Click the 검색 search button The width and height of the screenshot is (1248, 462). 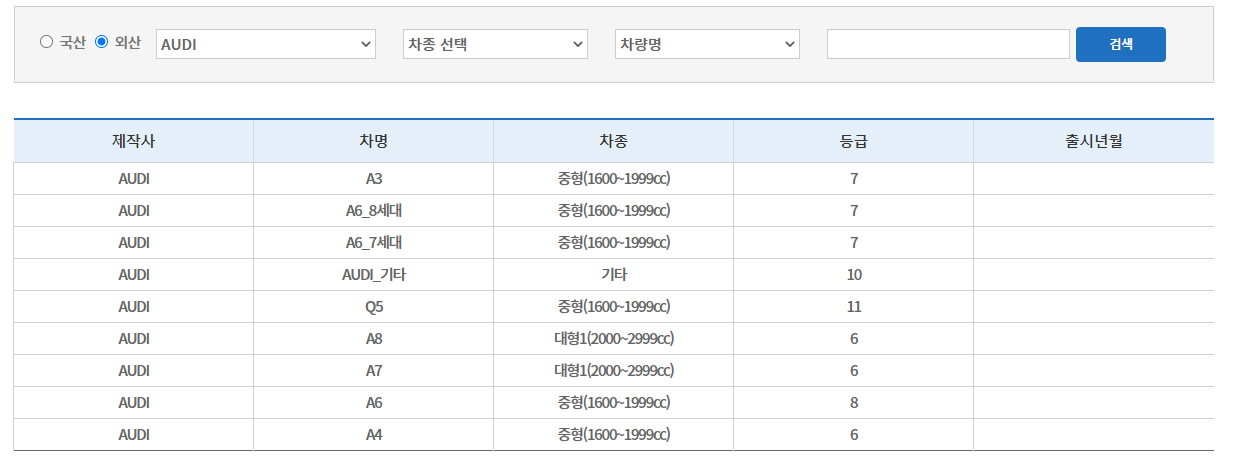(x=1121, y=44)
